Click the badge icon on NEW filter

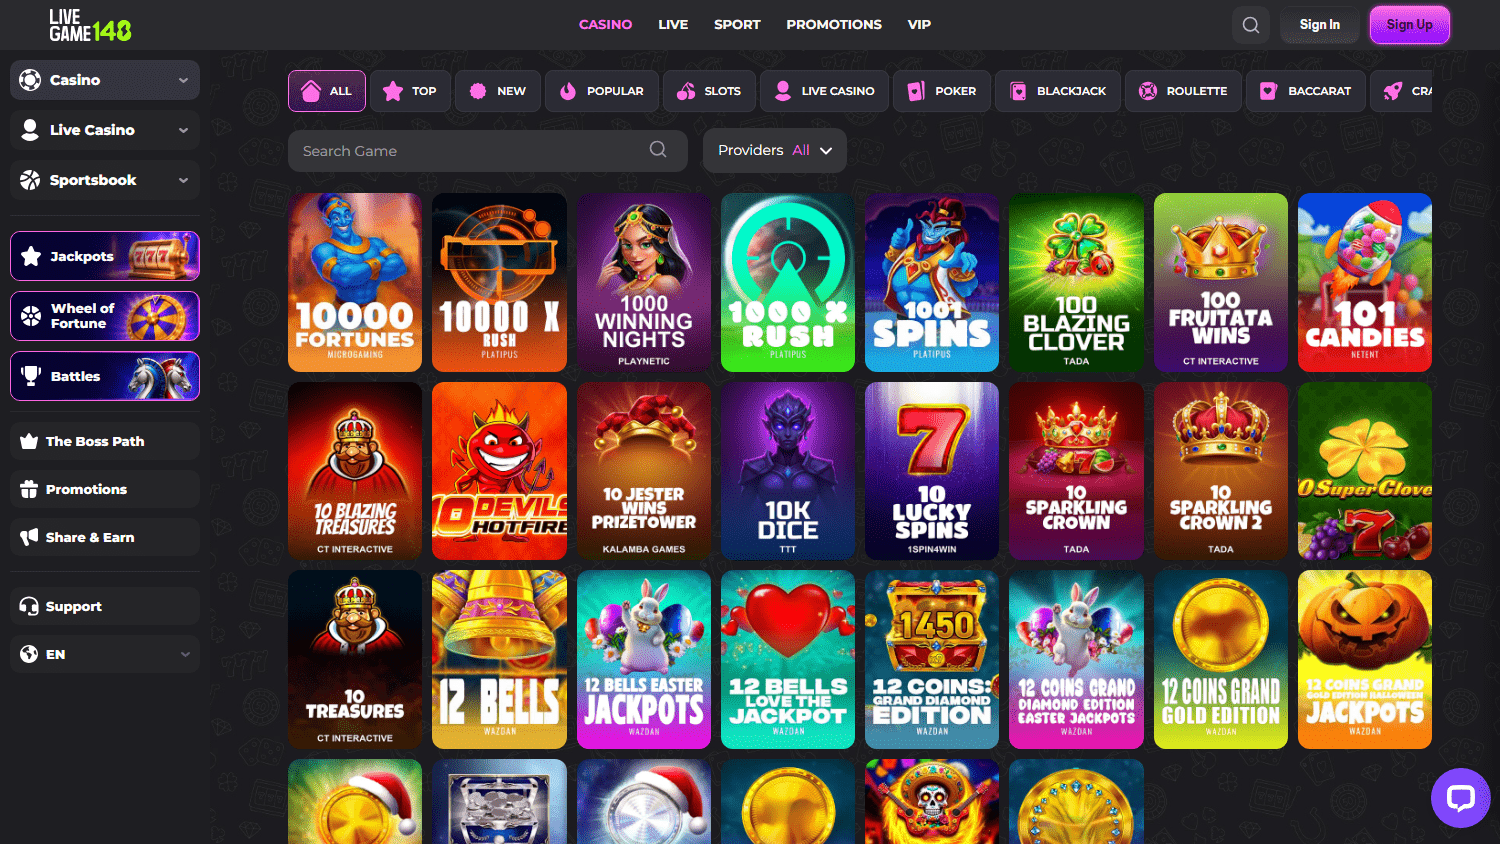[x=478, y=91]
